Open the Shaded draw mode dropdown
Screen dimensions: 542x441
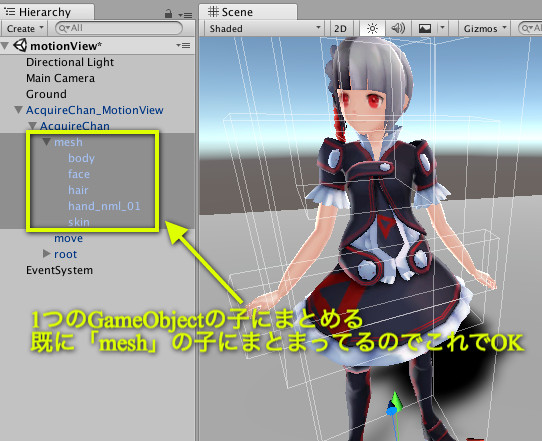264,28
